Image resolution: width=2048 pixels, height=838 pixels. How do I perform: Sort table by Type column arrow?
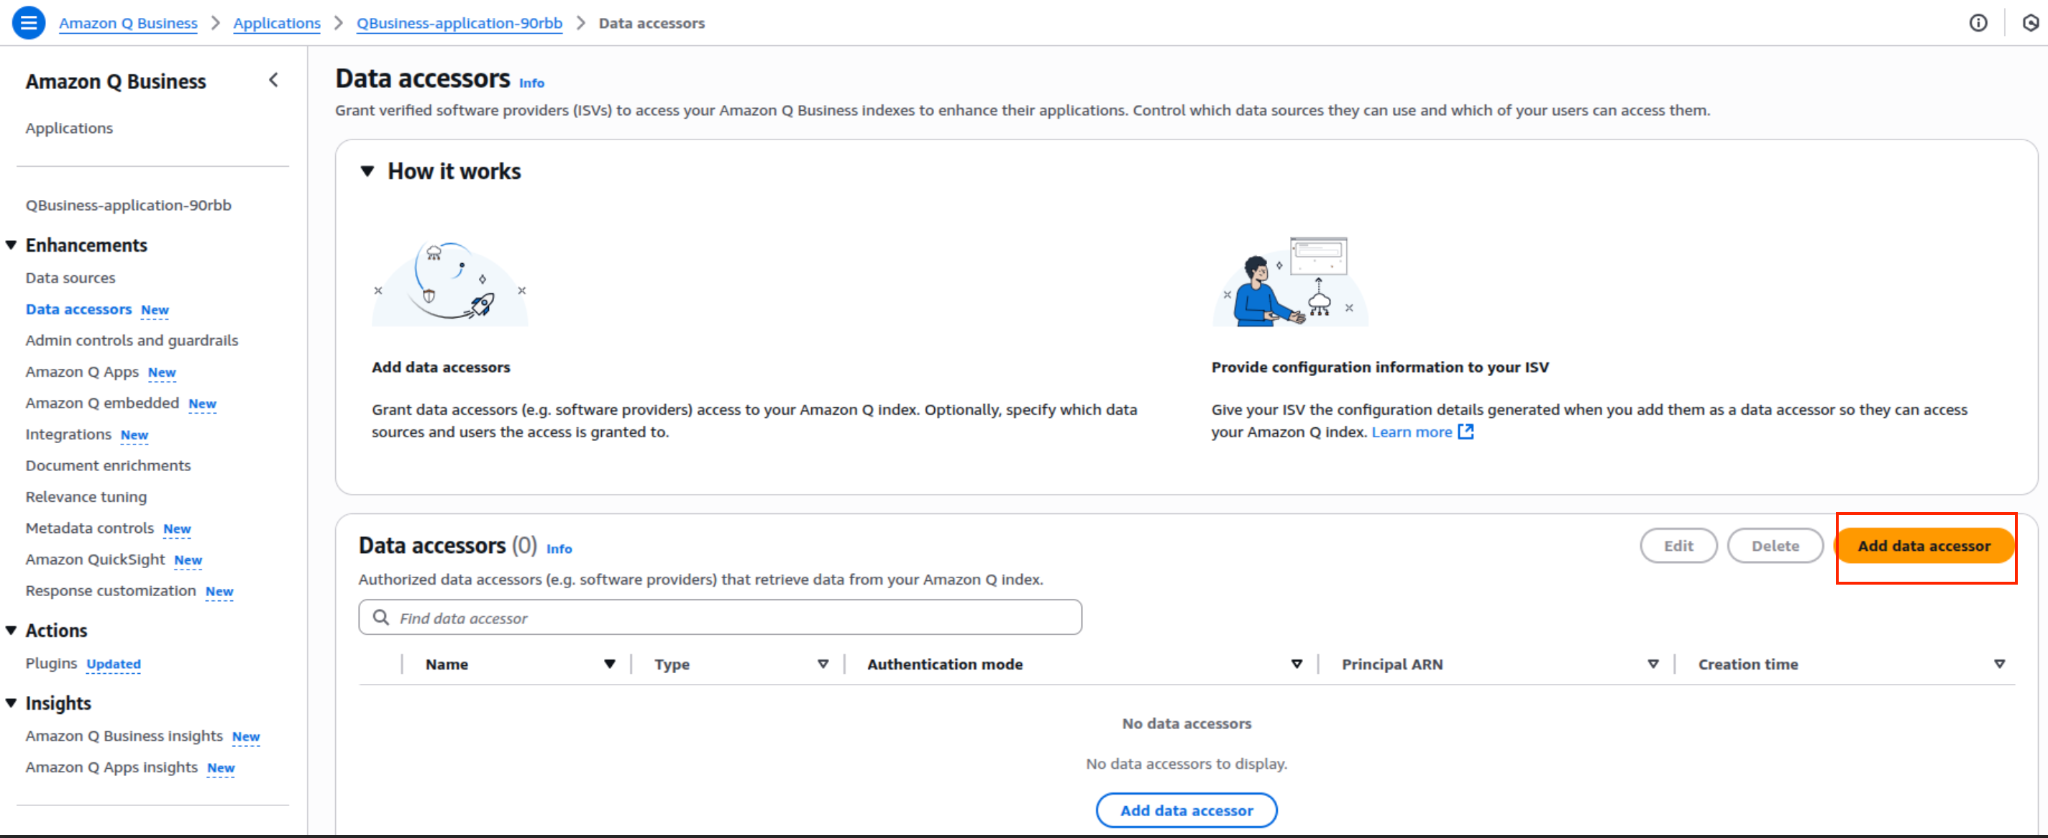coord(823,664)
